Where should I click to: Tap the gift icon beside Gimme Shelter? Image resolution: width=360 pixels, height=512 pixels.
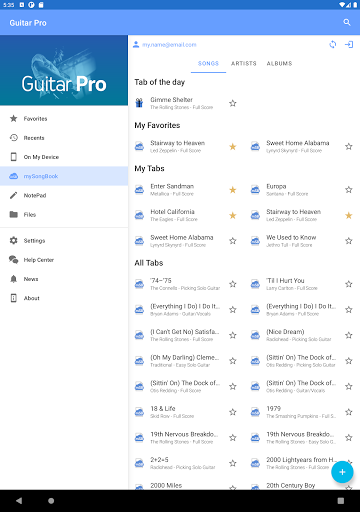(139, 103)
